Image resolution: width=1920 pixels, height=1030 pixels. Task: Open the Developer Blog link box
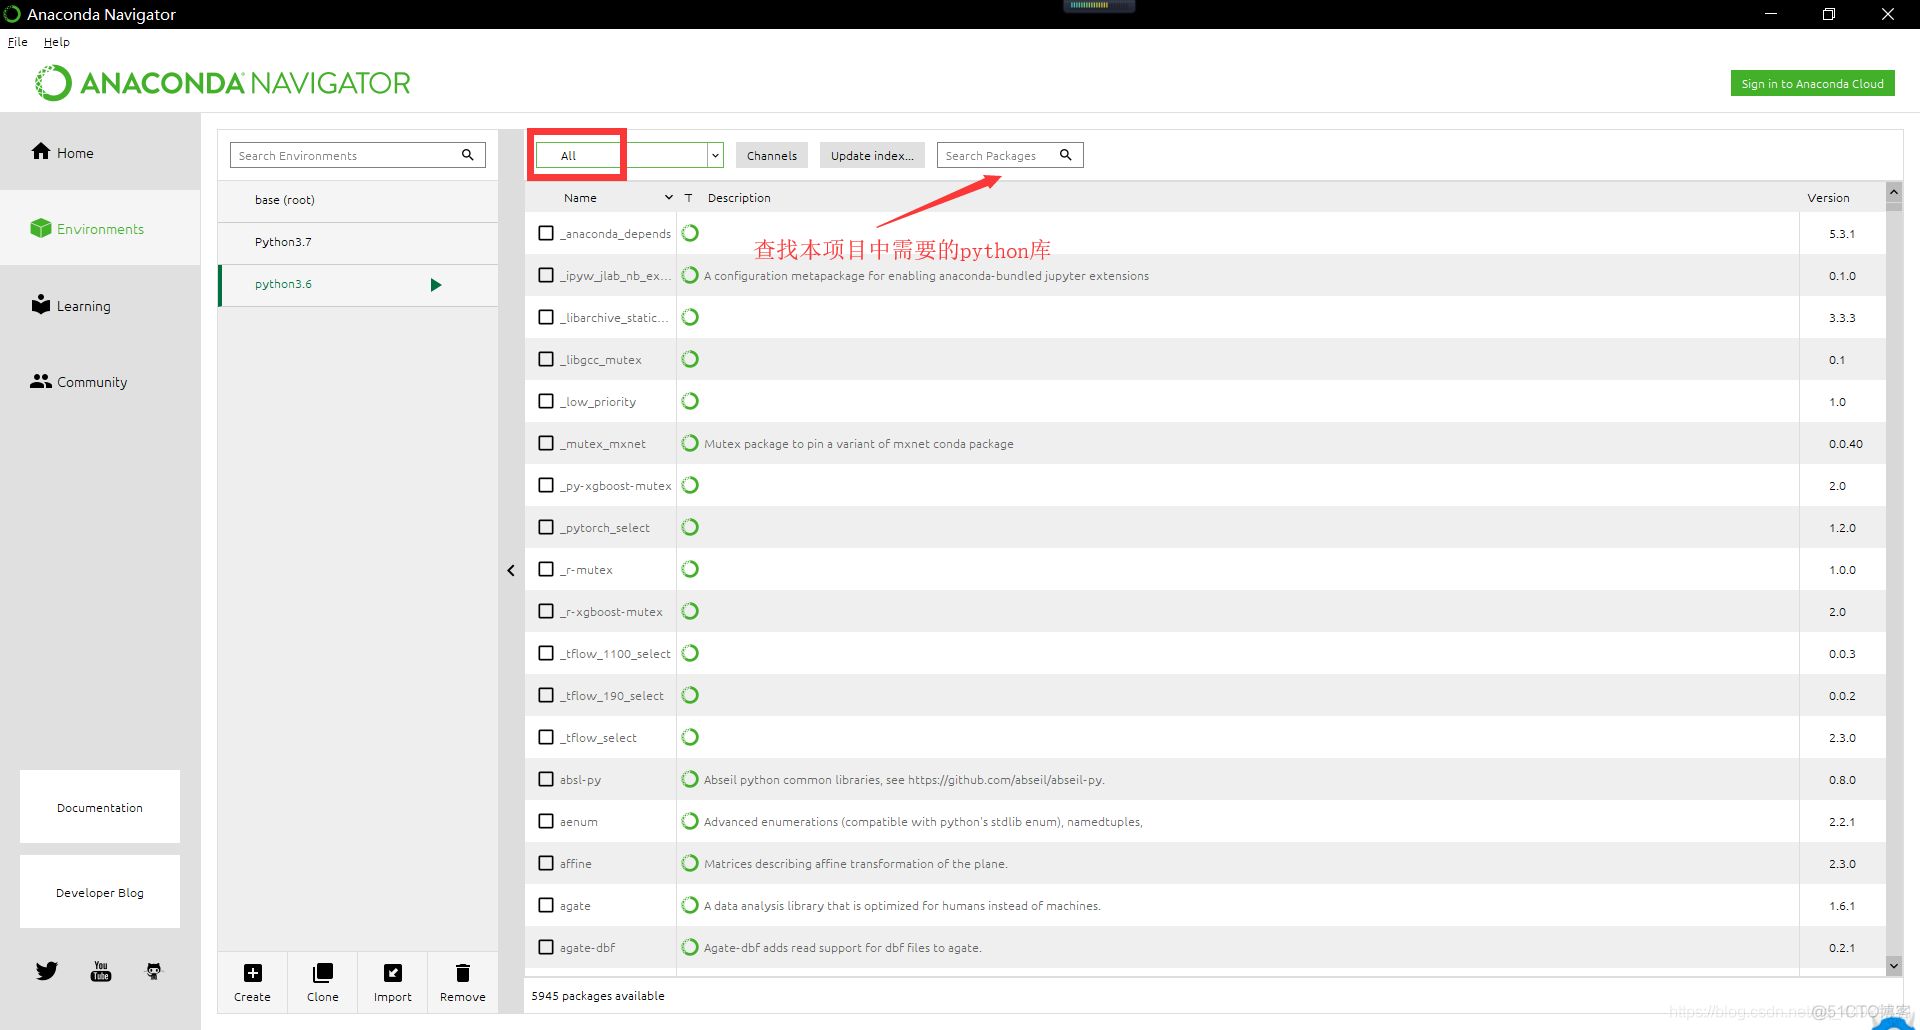coord(100,892)
